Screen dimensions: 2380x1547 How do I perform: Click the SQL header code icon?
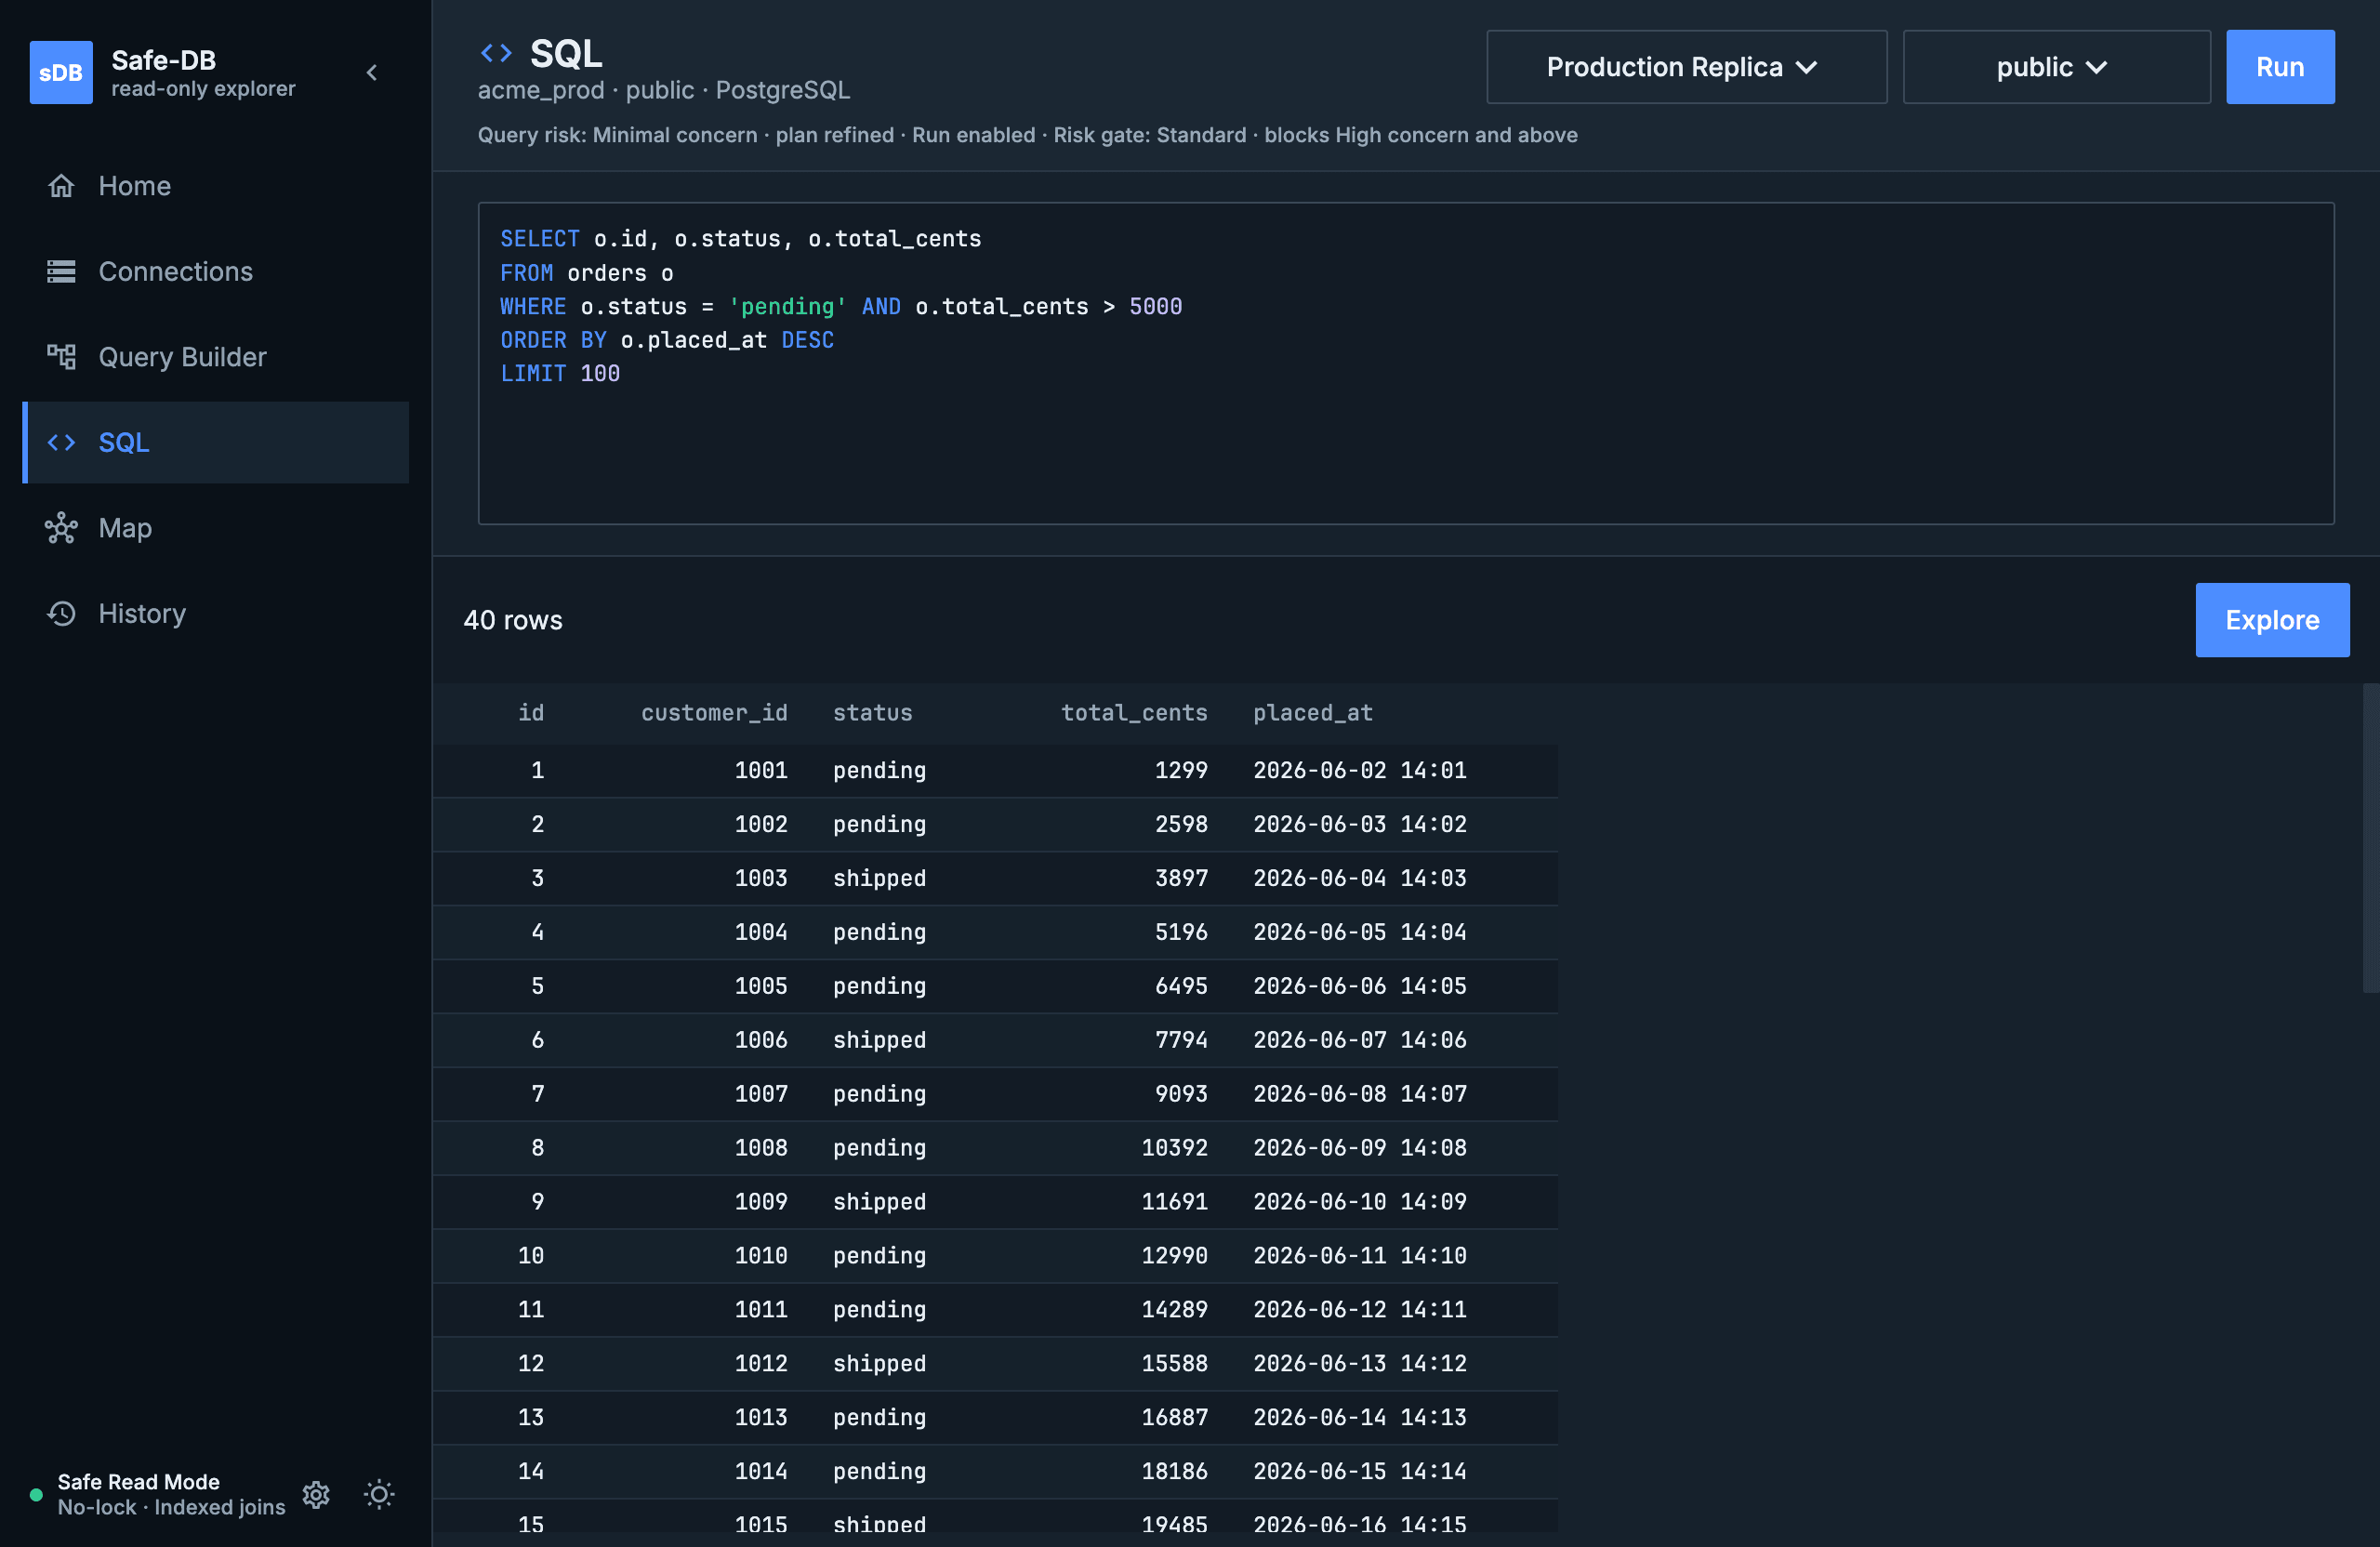pyautogui.click(x=496, y=53)
